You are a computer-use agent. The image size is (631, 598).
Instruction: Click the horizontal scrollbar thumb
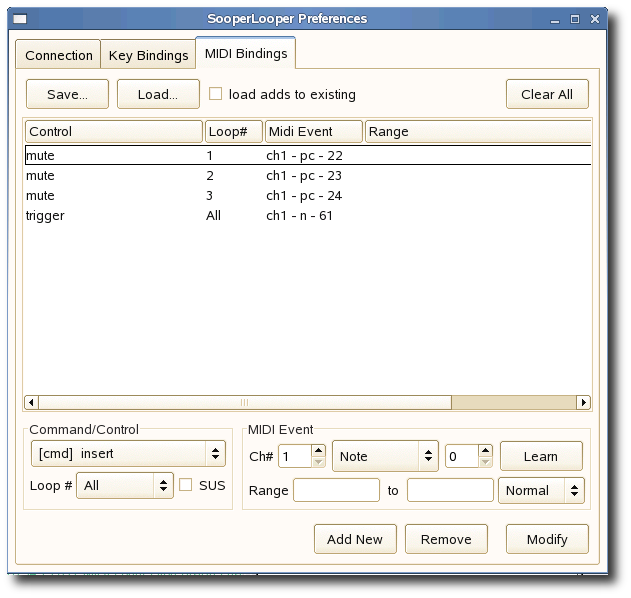[245, 402]
